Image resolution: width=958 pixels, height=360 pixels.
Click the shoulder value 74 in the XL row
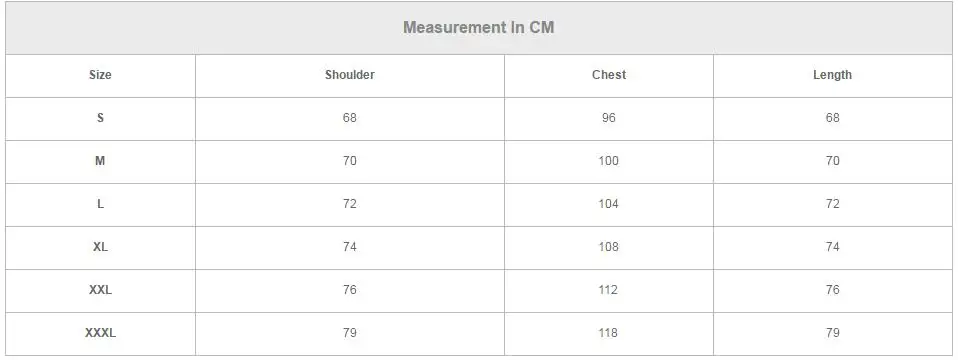pyautogui.click(x=349, y=247)
